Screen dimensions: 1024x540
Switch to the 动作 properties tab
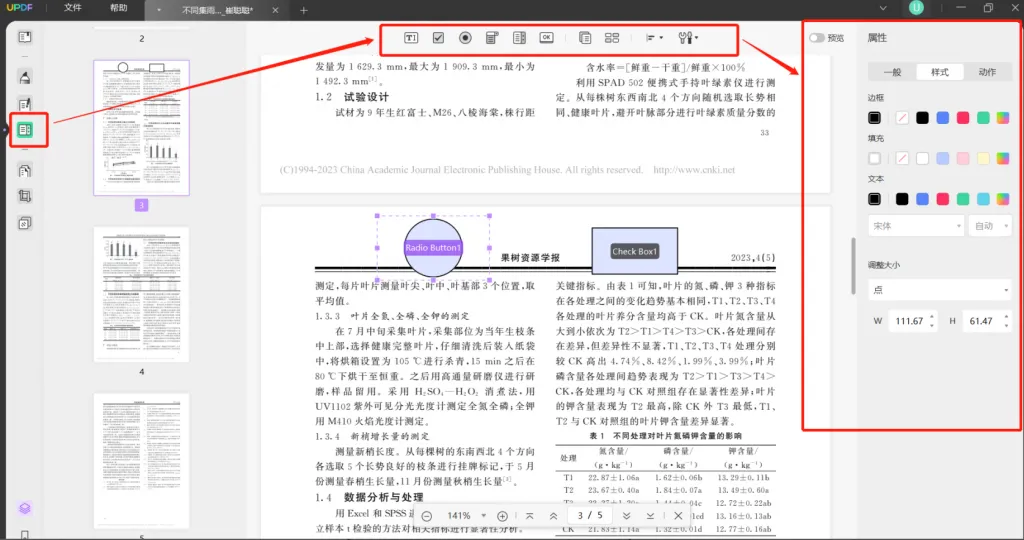click(x=987, y=72)
